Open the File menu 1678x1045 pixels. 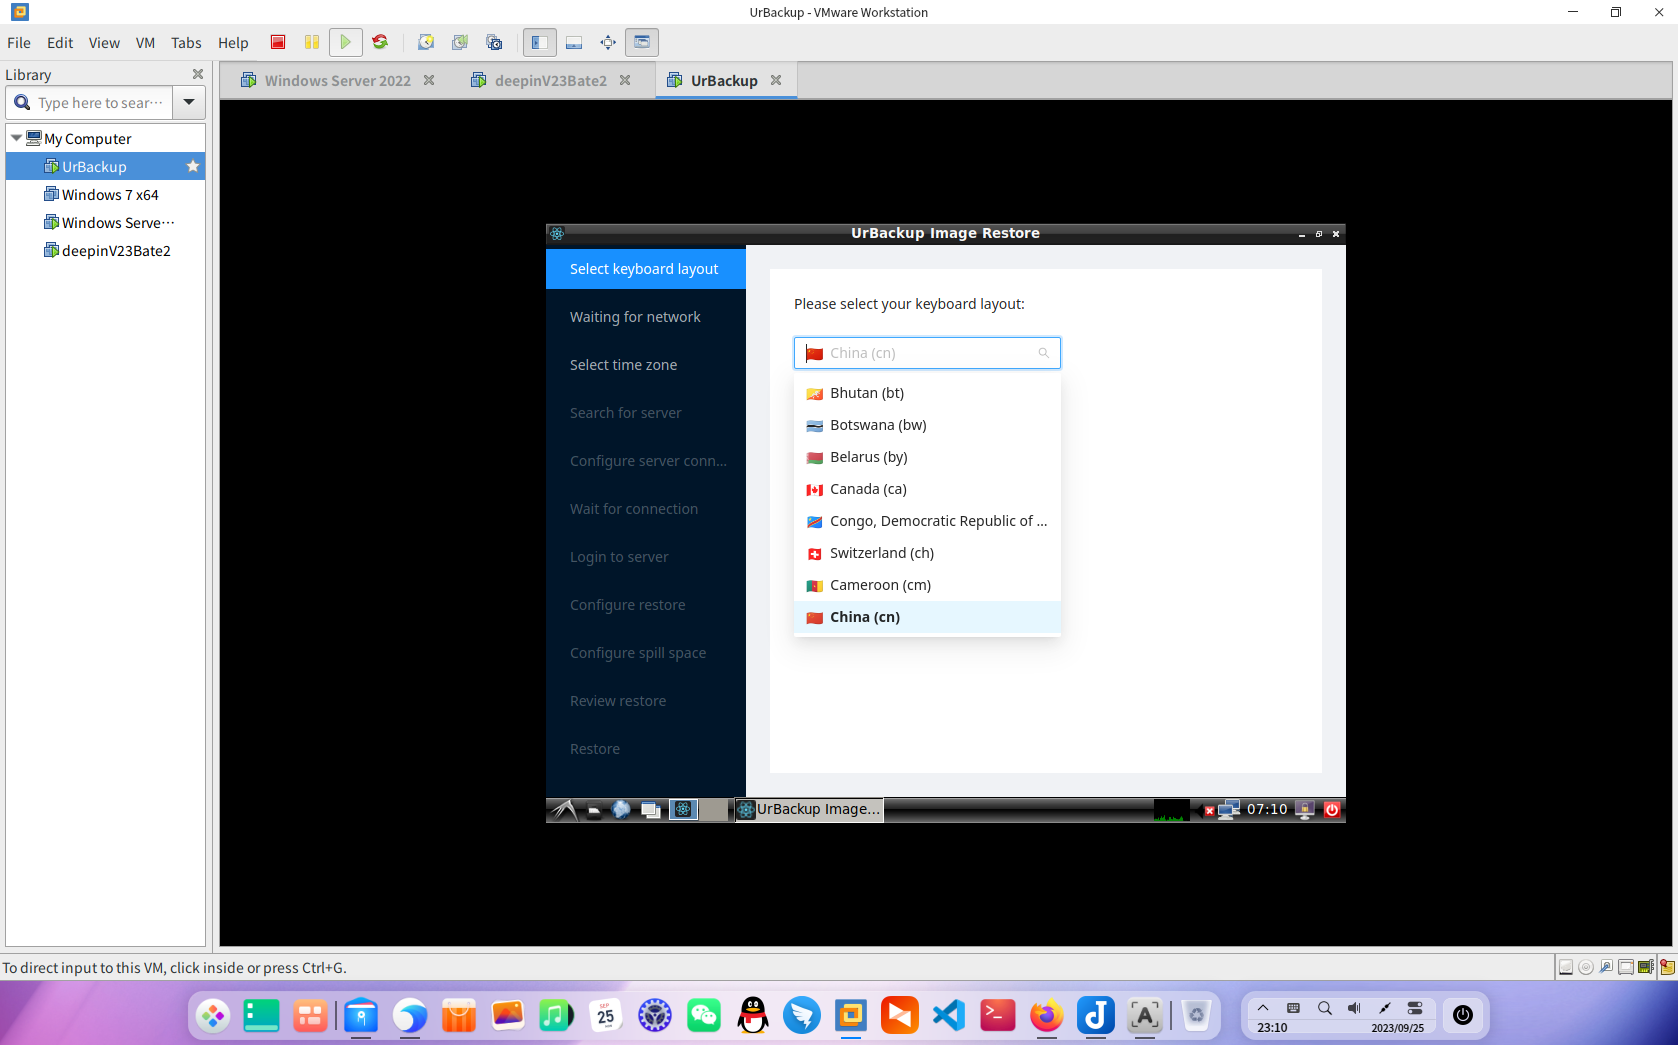click(19, 43)
